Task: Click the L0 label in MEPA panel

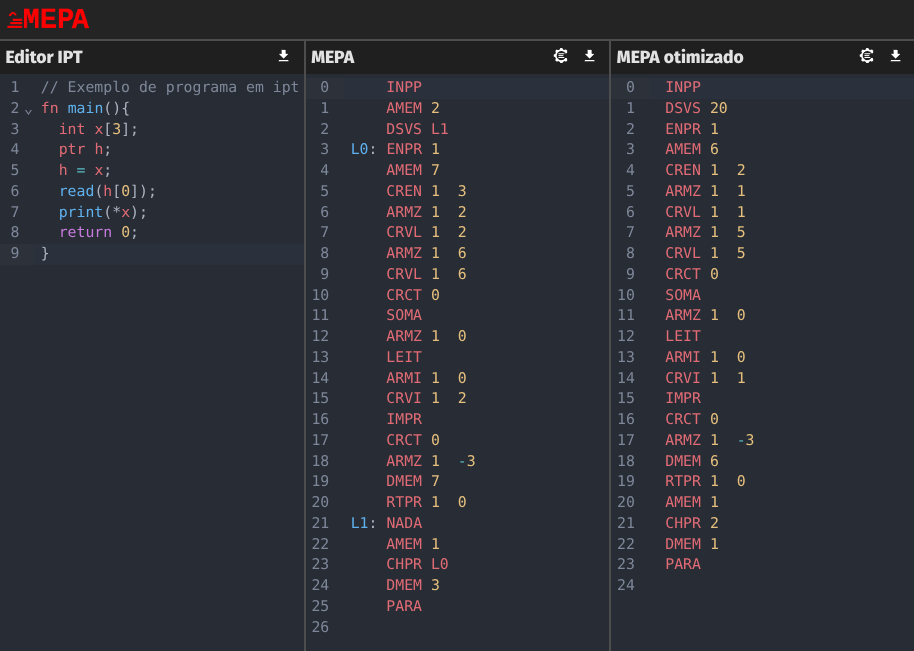Action: (x=361, y=149)
